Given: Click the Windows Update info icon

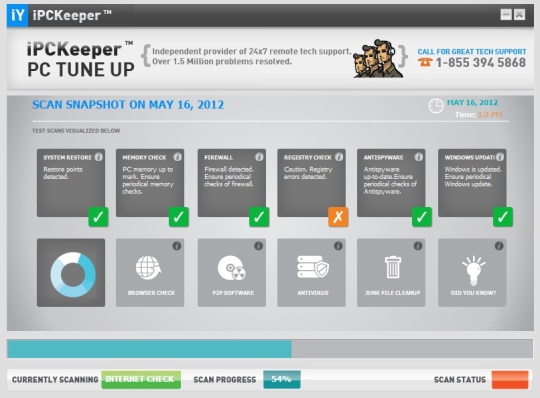Looking at the screenshot, I should (500, 157).
